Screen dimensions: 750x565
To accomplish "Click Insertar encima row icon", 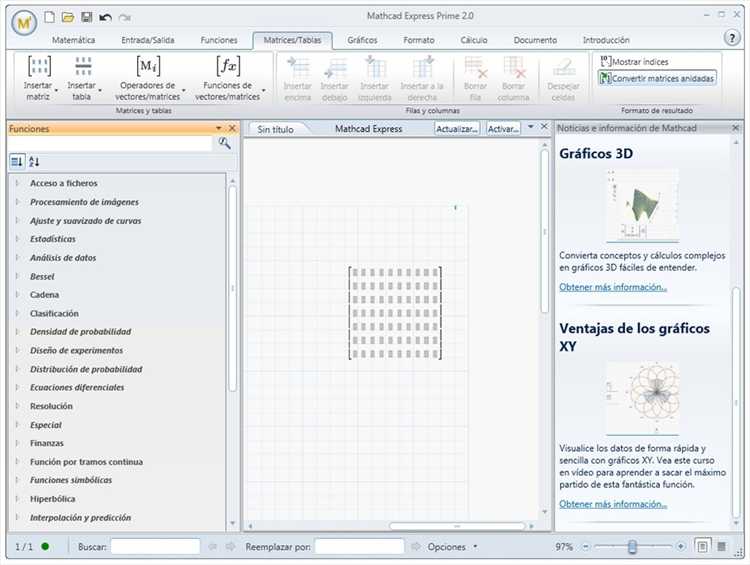I will coord(298,67).
